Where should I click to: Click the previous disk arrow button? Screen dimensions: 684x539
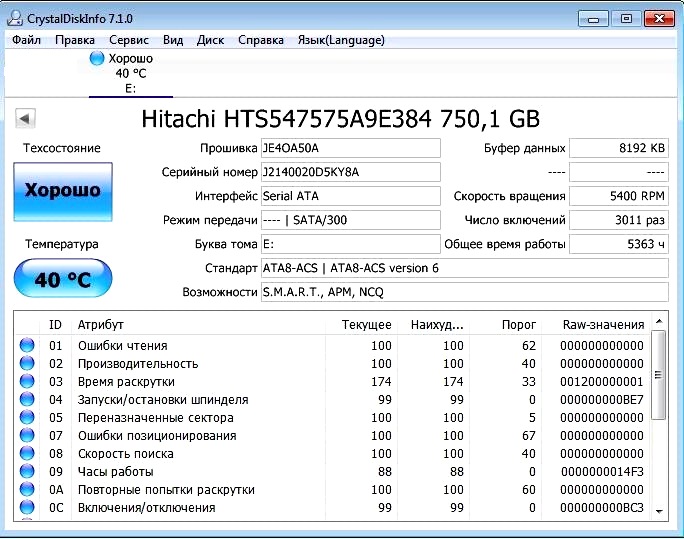click(x=25, y=118)
